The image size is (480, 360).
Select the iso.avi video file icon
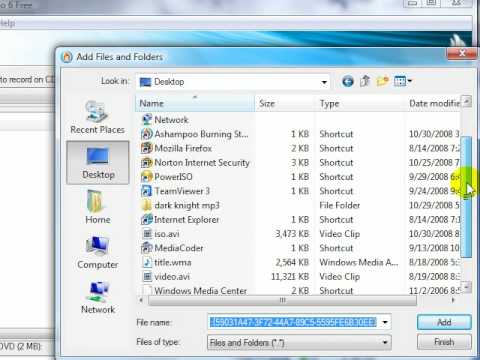[146, 234]
